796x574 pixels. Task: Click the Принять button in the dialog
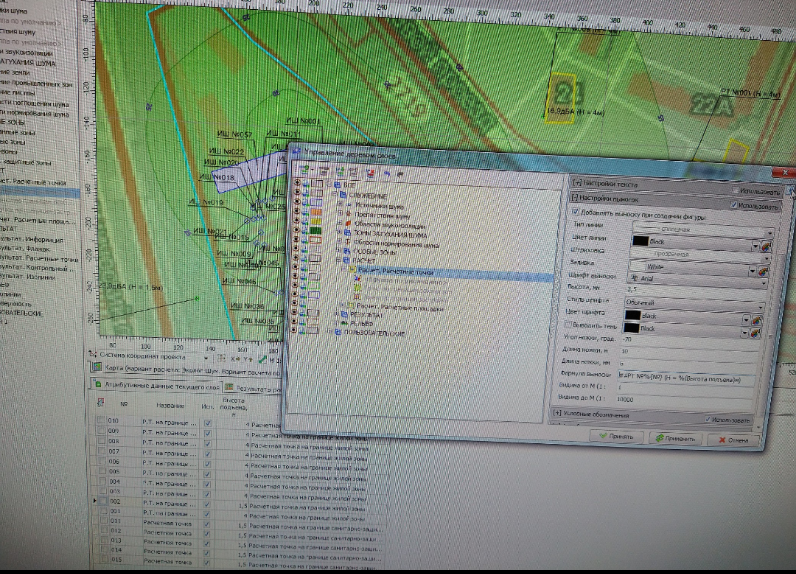tap(618, 438)
